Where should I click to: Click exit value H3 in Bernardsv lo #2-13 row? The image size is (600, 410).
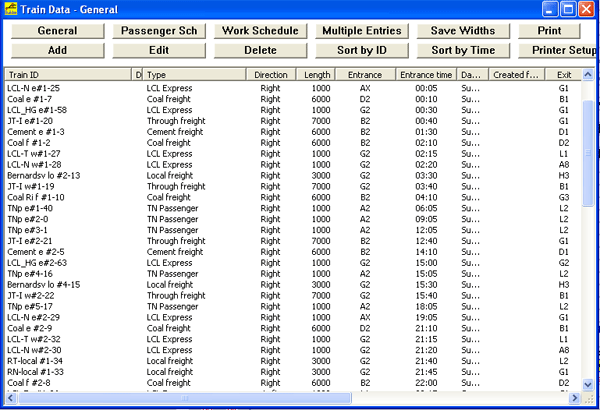tap(564, 175)
